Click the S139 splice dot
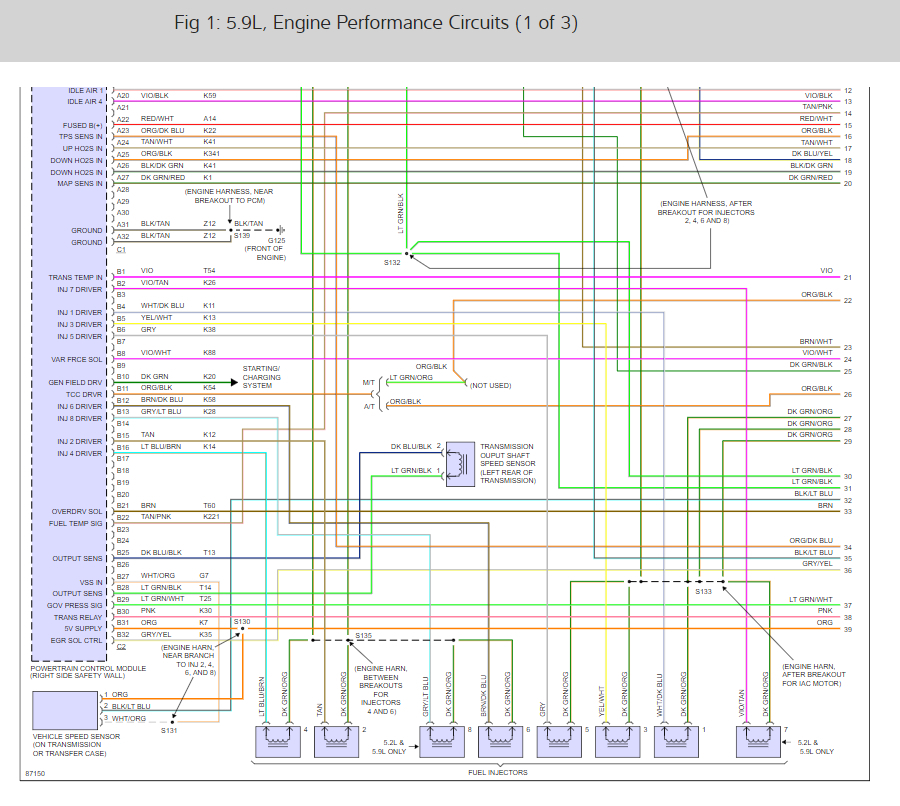The height and width of the screenshot is (806, 900). coord(231,230)
